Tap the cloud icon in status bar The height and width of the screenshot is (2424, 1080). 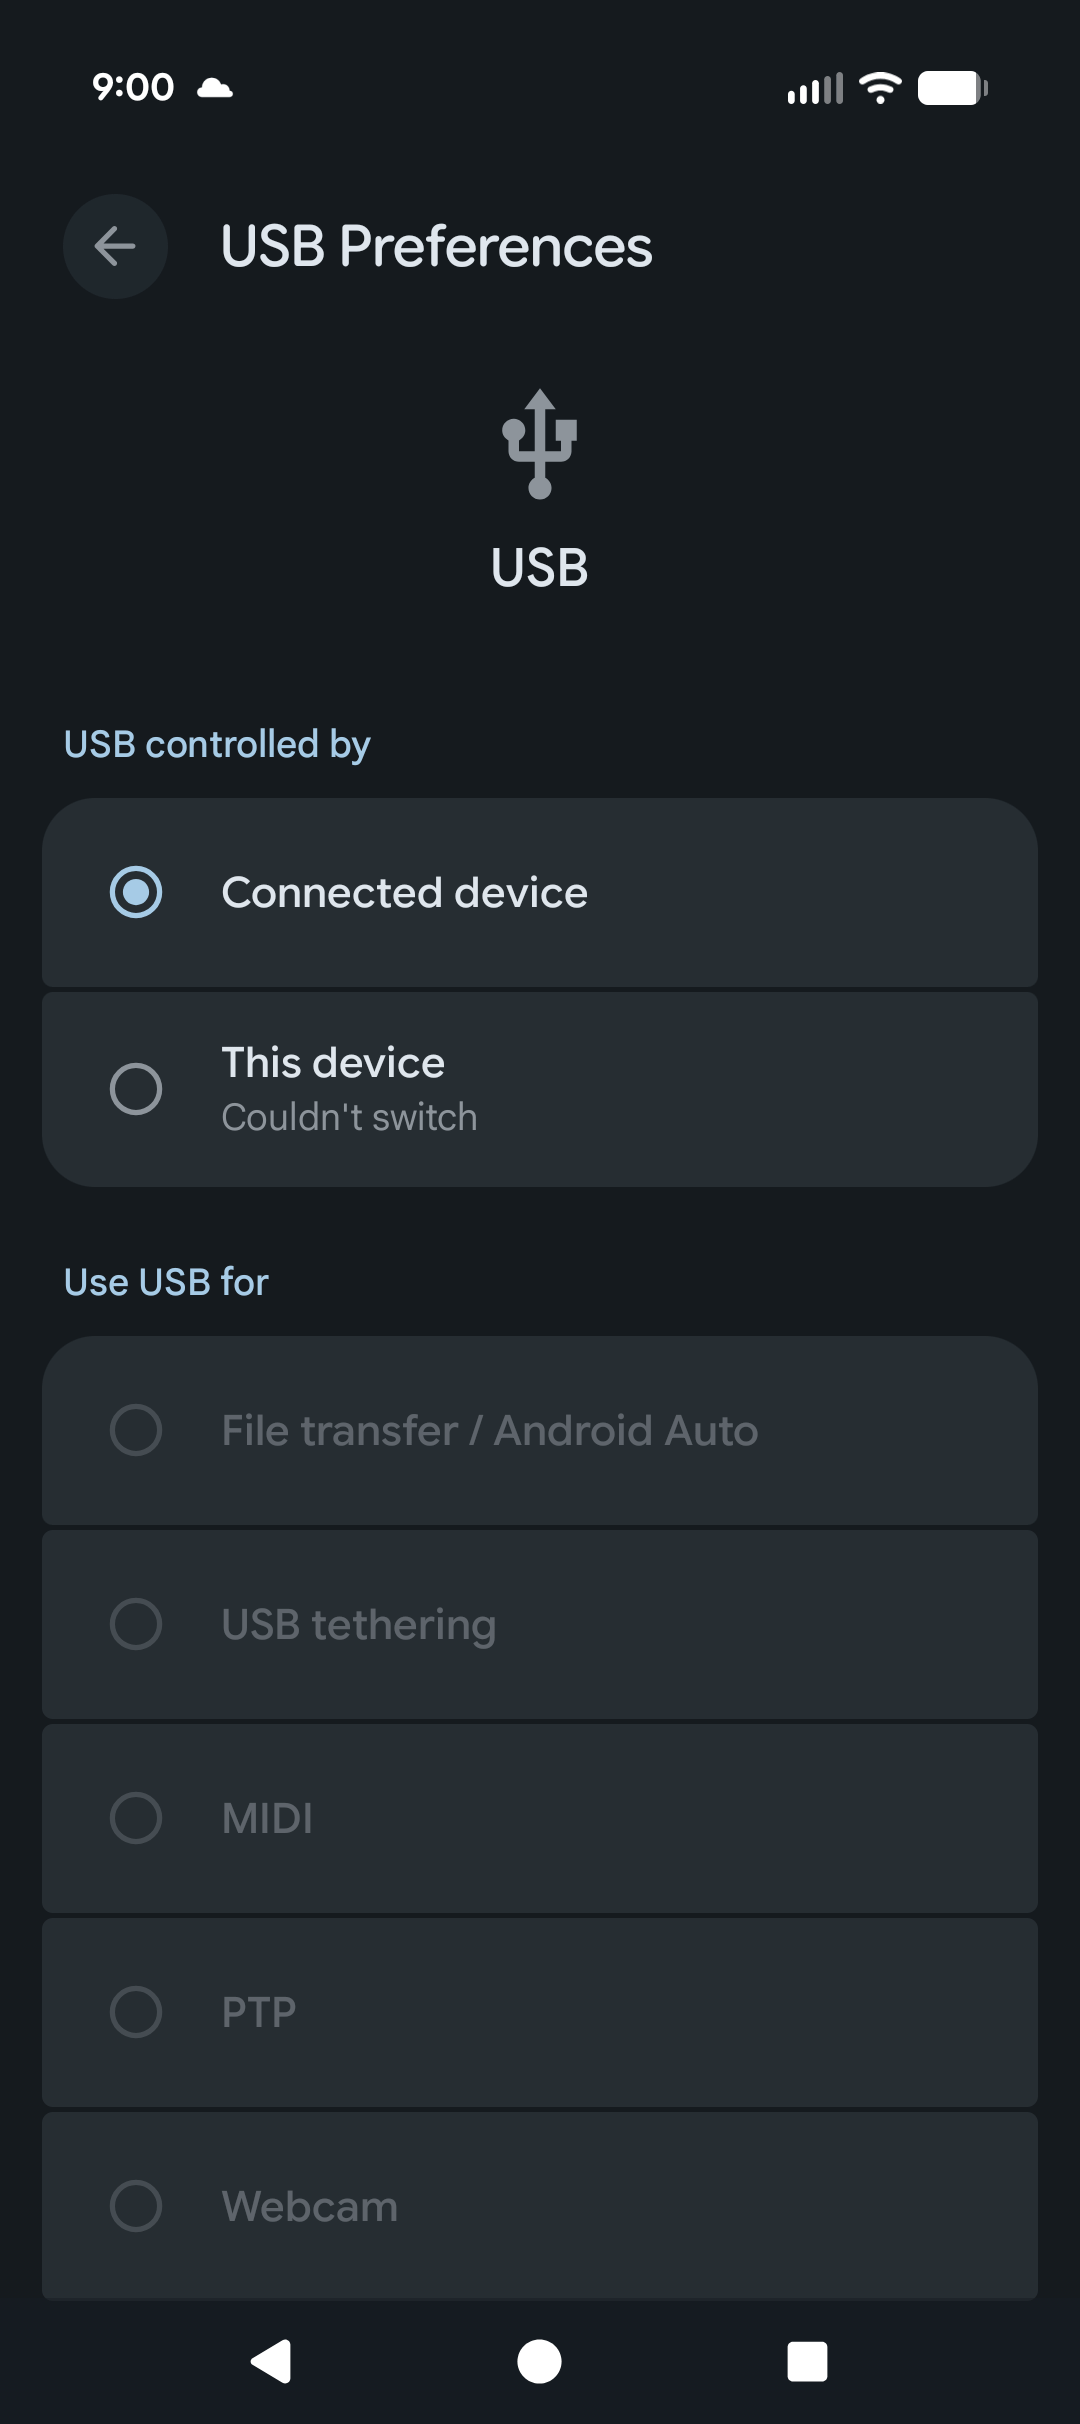pos(215,88)
